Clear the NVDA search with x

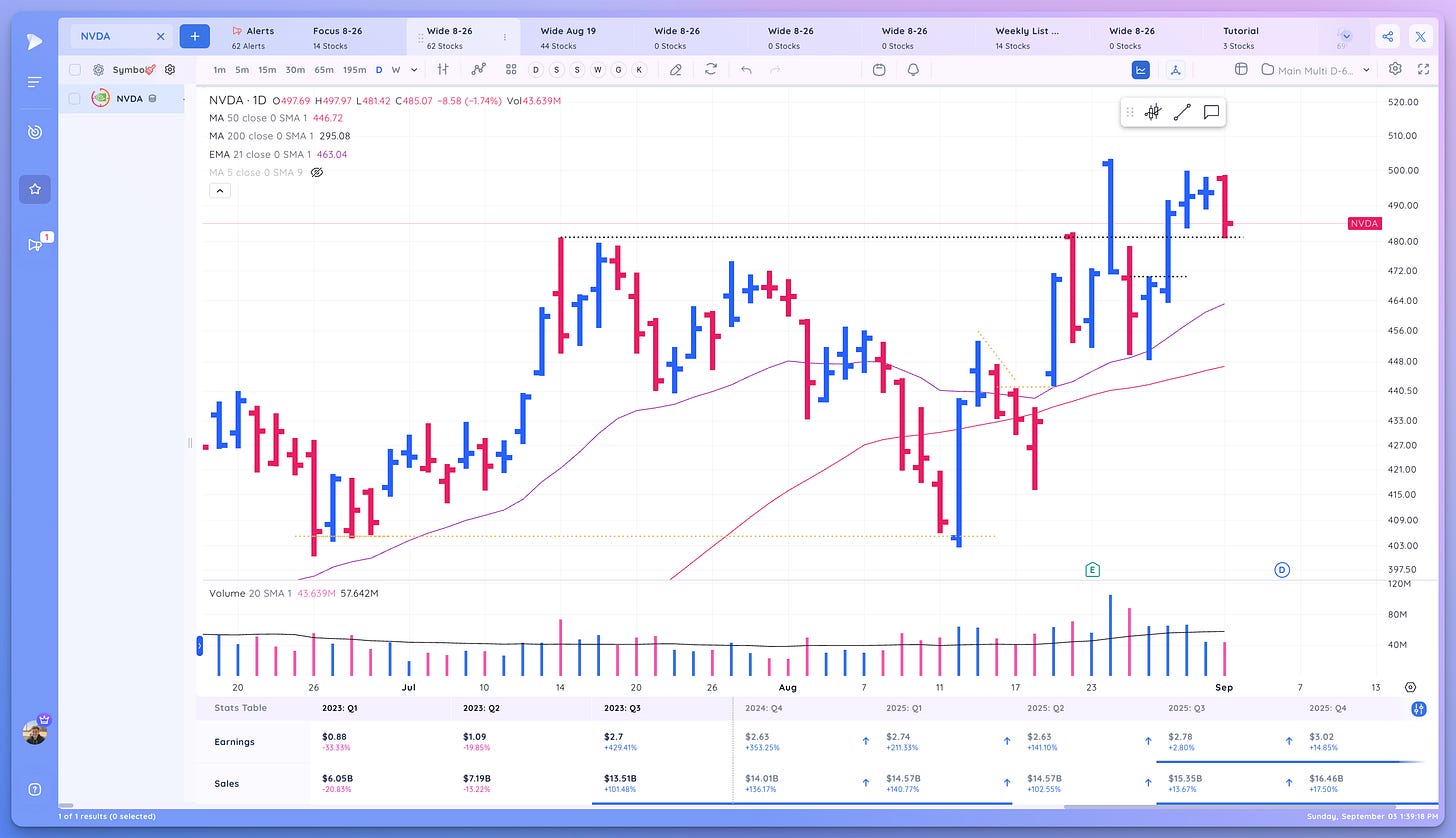point(160,36)
